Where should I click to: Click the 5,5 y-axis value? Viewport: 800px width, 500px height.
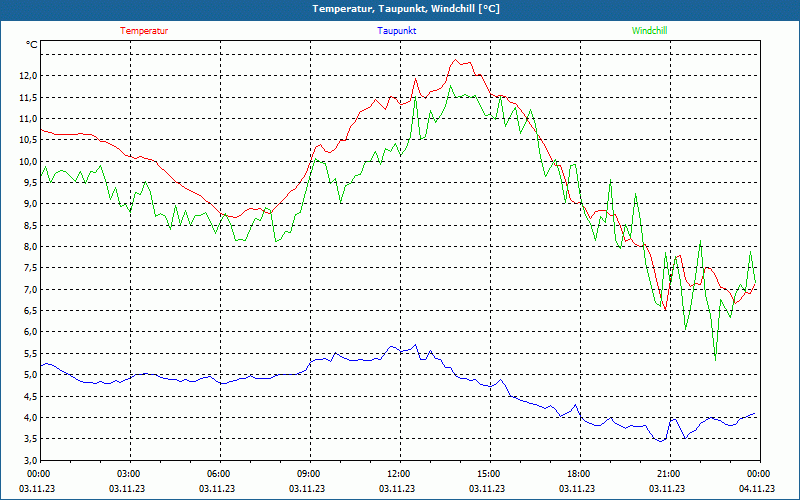[x=30, y=354]
